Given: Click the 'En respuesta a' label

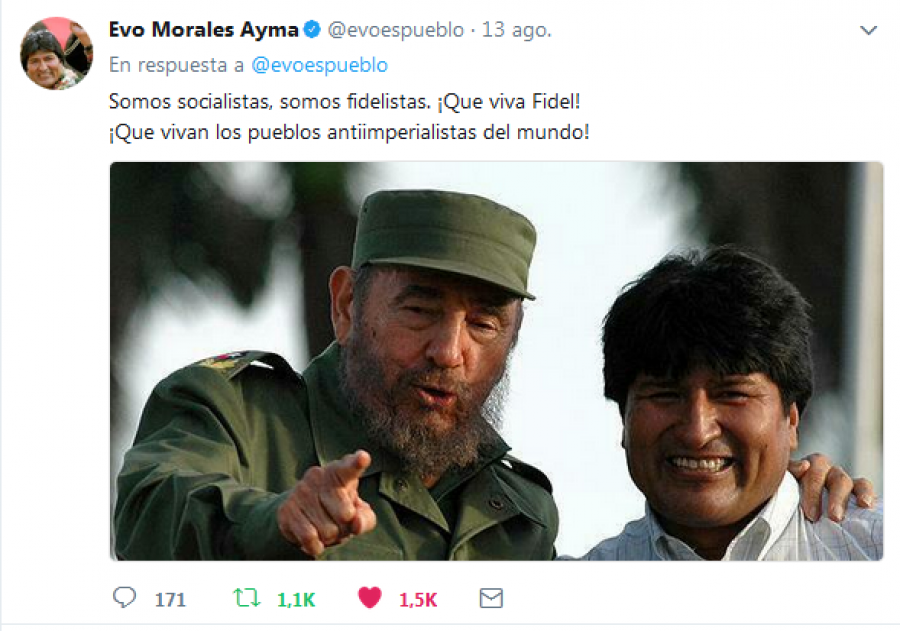Looking at the screenshot, I should pyautogui.click(x=177, y=65).
